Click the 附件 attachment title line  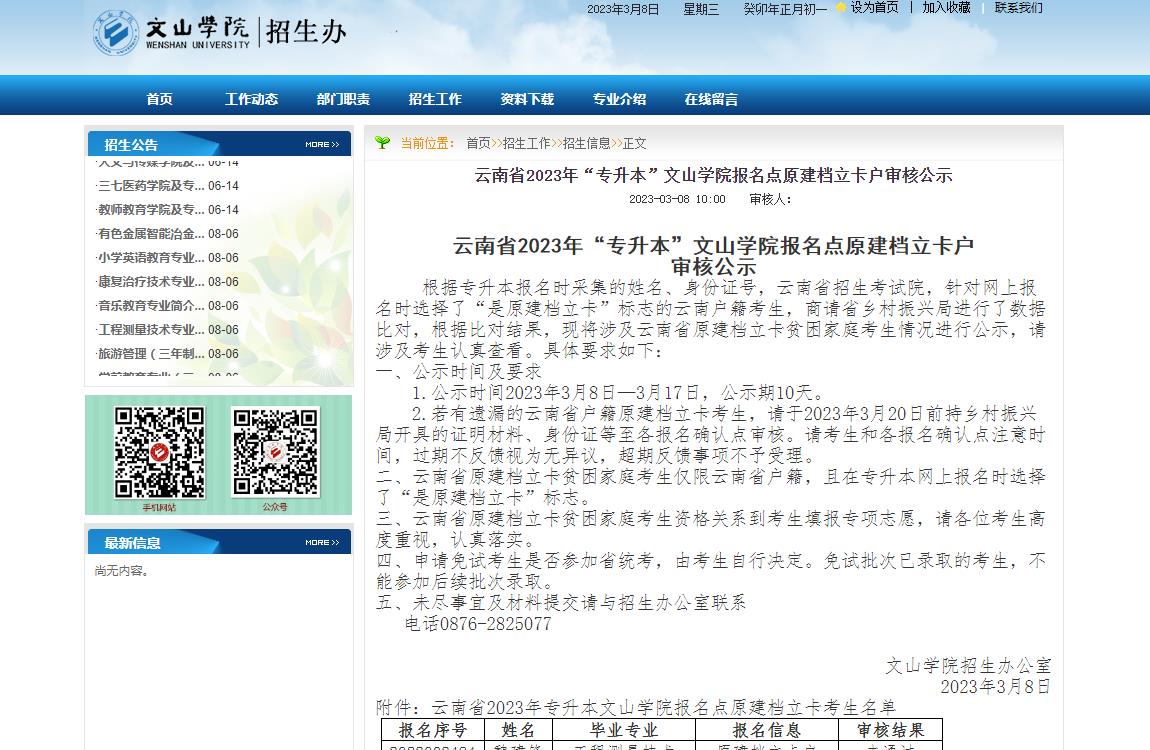[x=636, y=707]
